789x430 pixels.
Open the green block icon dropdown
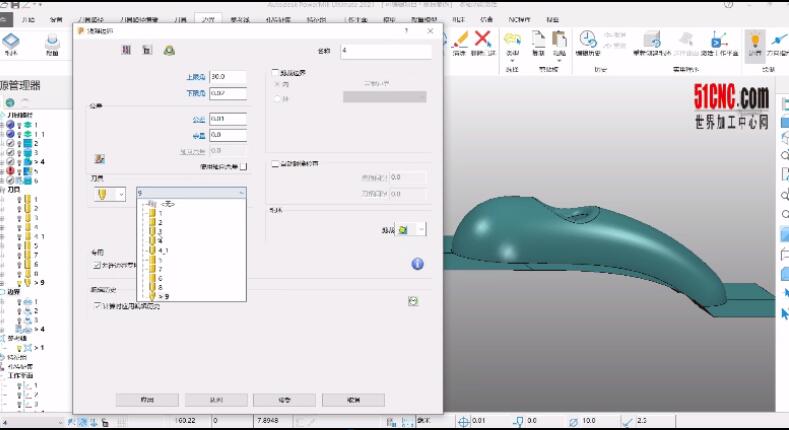point(421,230)
